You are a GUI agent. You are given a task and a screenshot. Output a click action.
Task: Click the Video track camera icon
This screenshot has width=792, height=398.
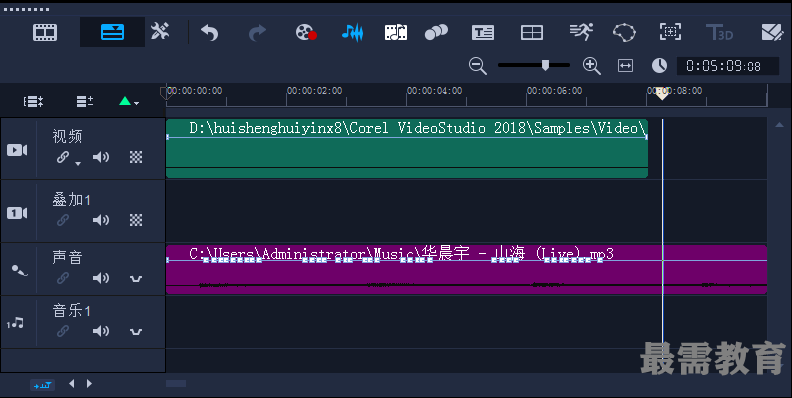(17, 150)
